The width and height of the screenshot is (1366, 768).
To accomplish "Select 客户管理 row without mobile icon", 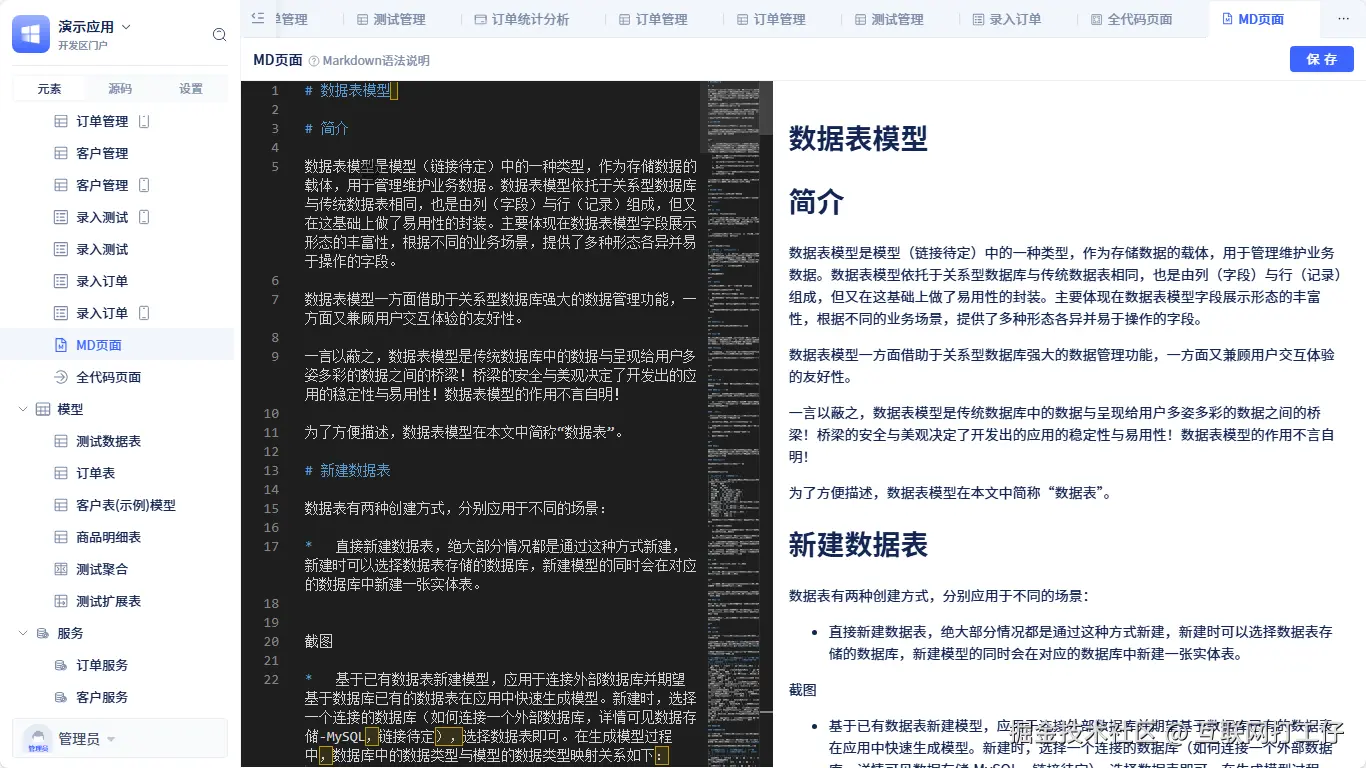I will (x=117, y=153).
